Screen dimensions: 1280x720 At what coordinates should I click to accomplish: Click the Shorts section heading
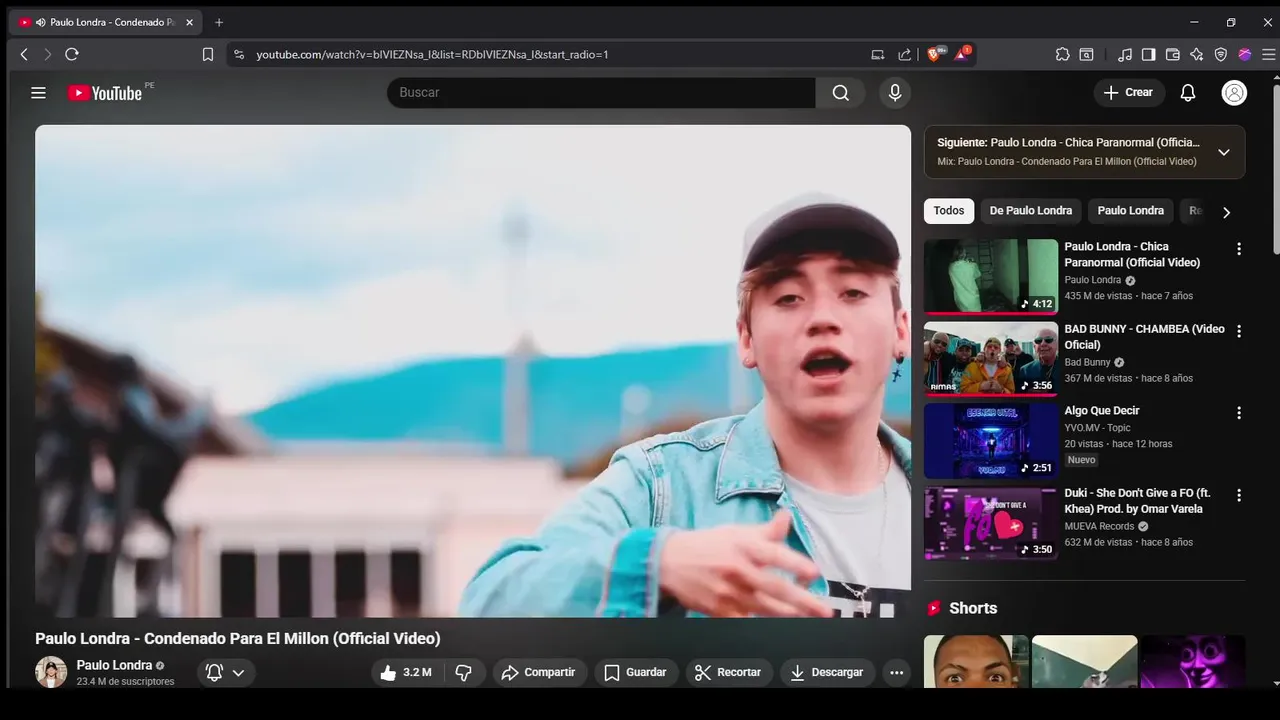pos(973,608)
